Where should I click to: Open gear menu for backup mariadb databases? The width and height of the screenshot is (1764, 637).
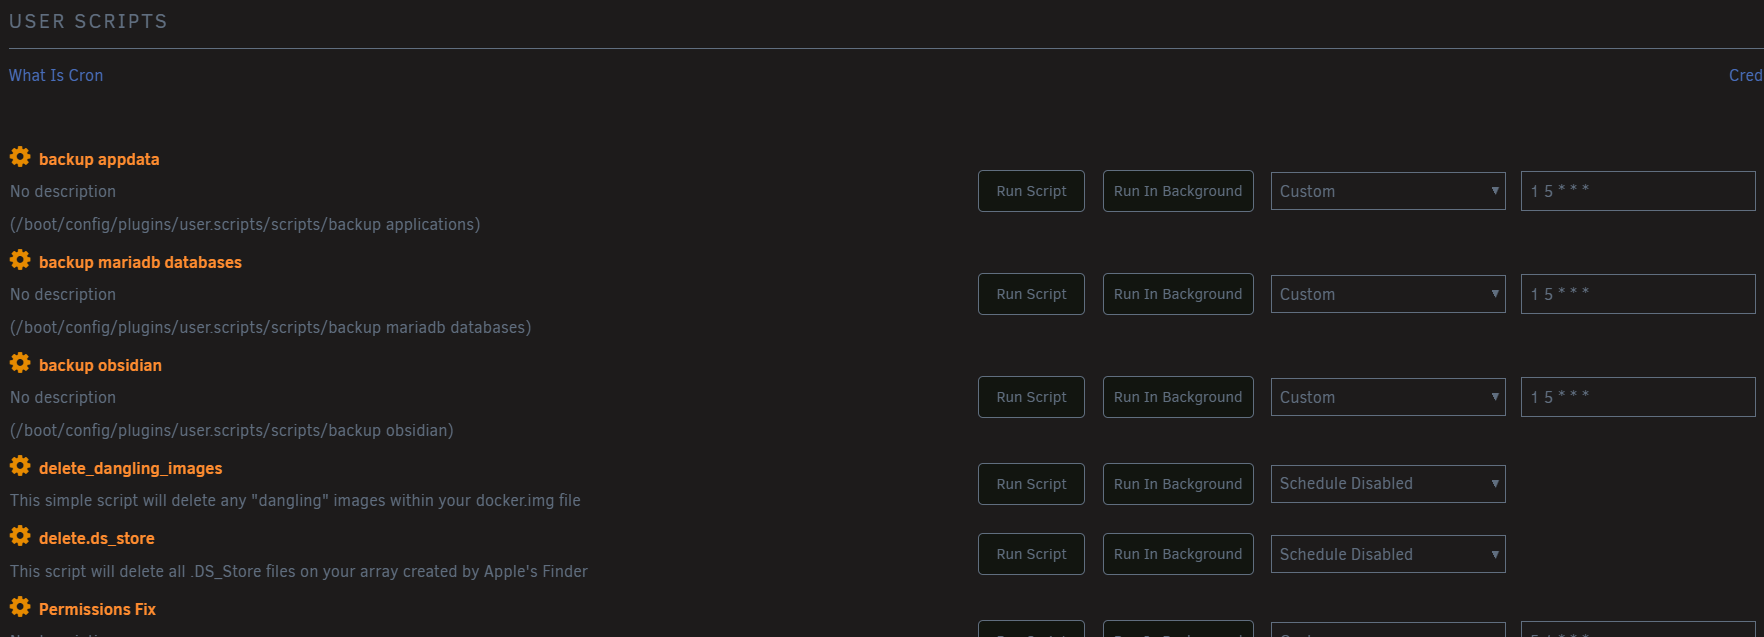pyautogui.click(x=20, y=260)
